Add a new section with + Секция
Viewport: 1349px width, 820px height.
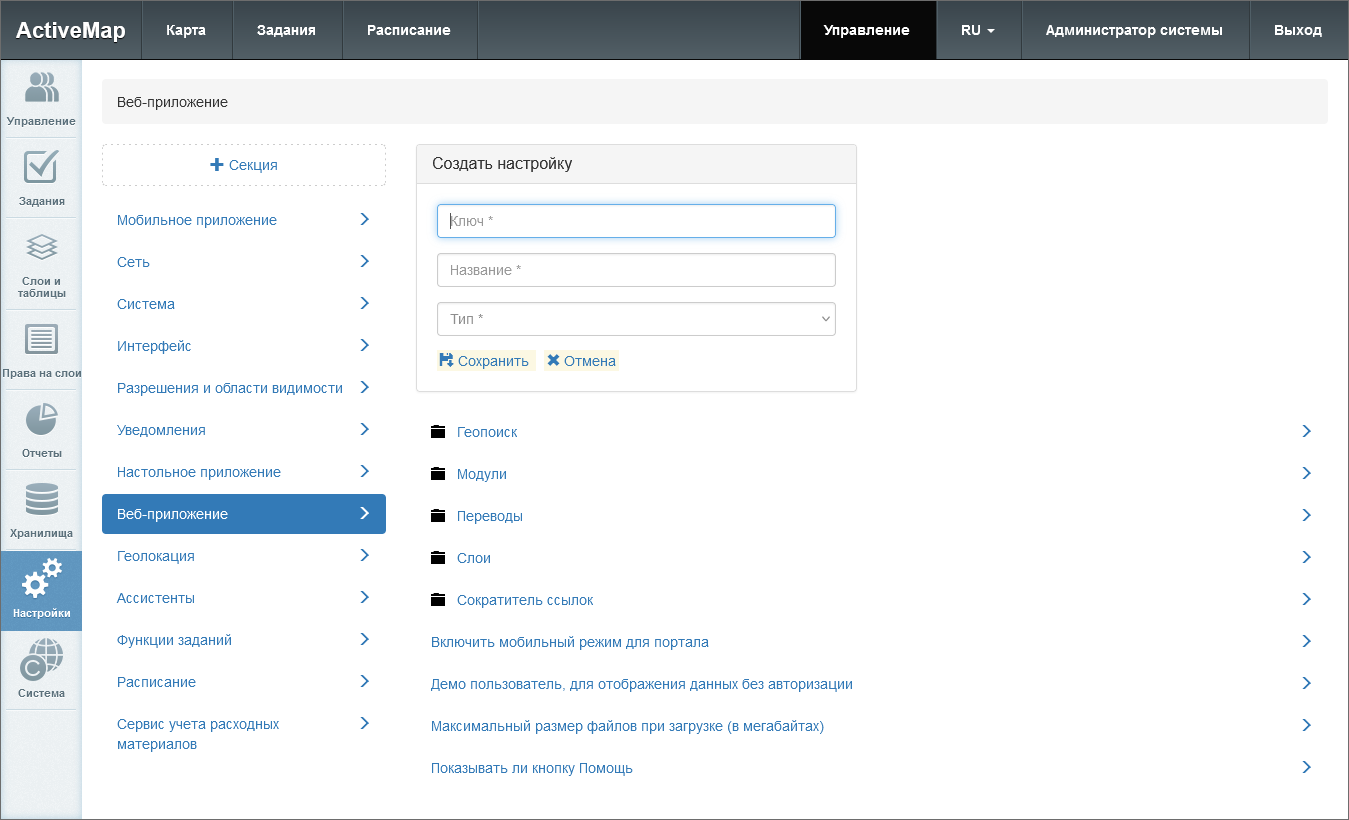[x=244, y=165]
